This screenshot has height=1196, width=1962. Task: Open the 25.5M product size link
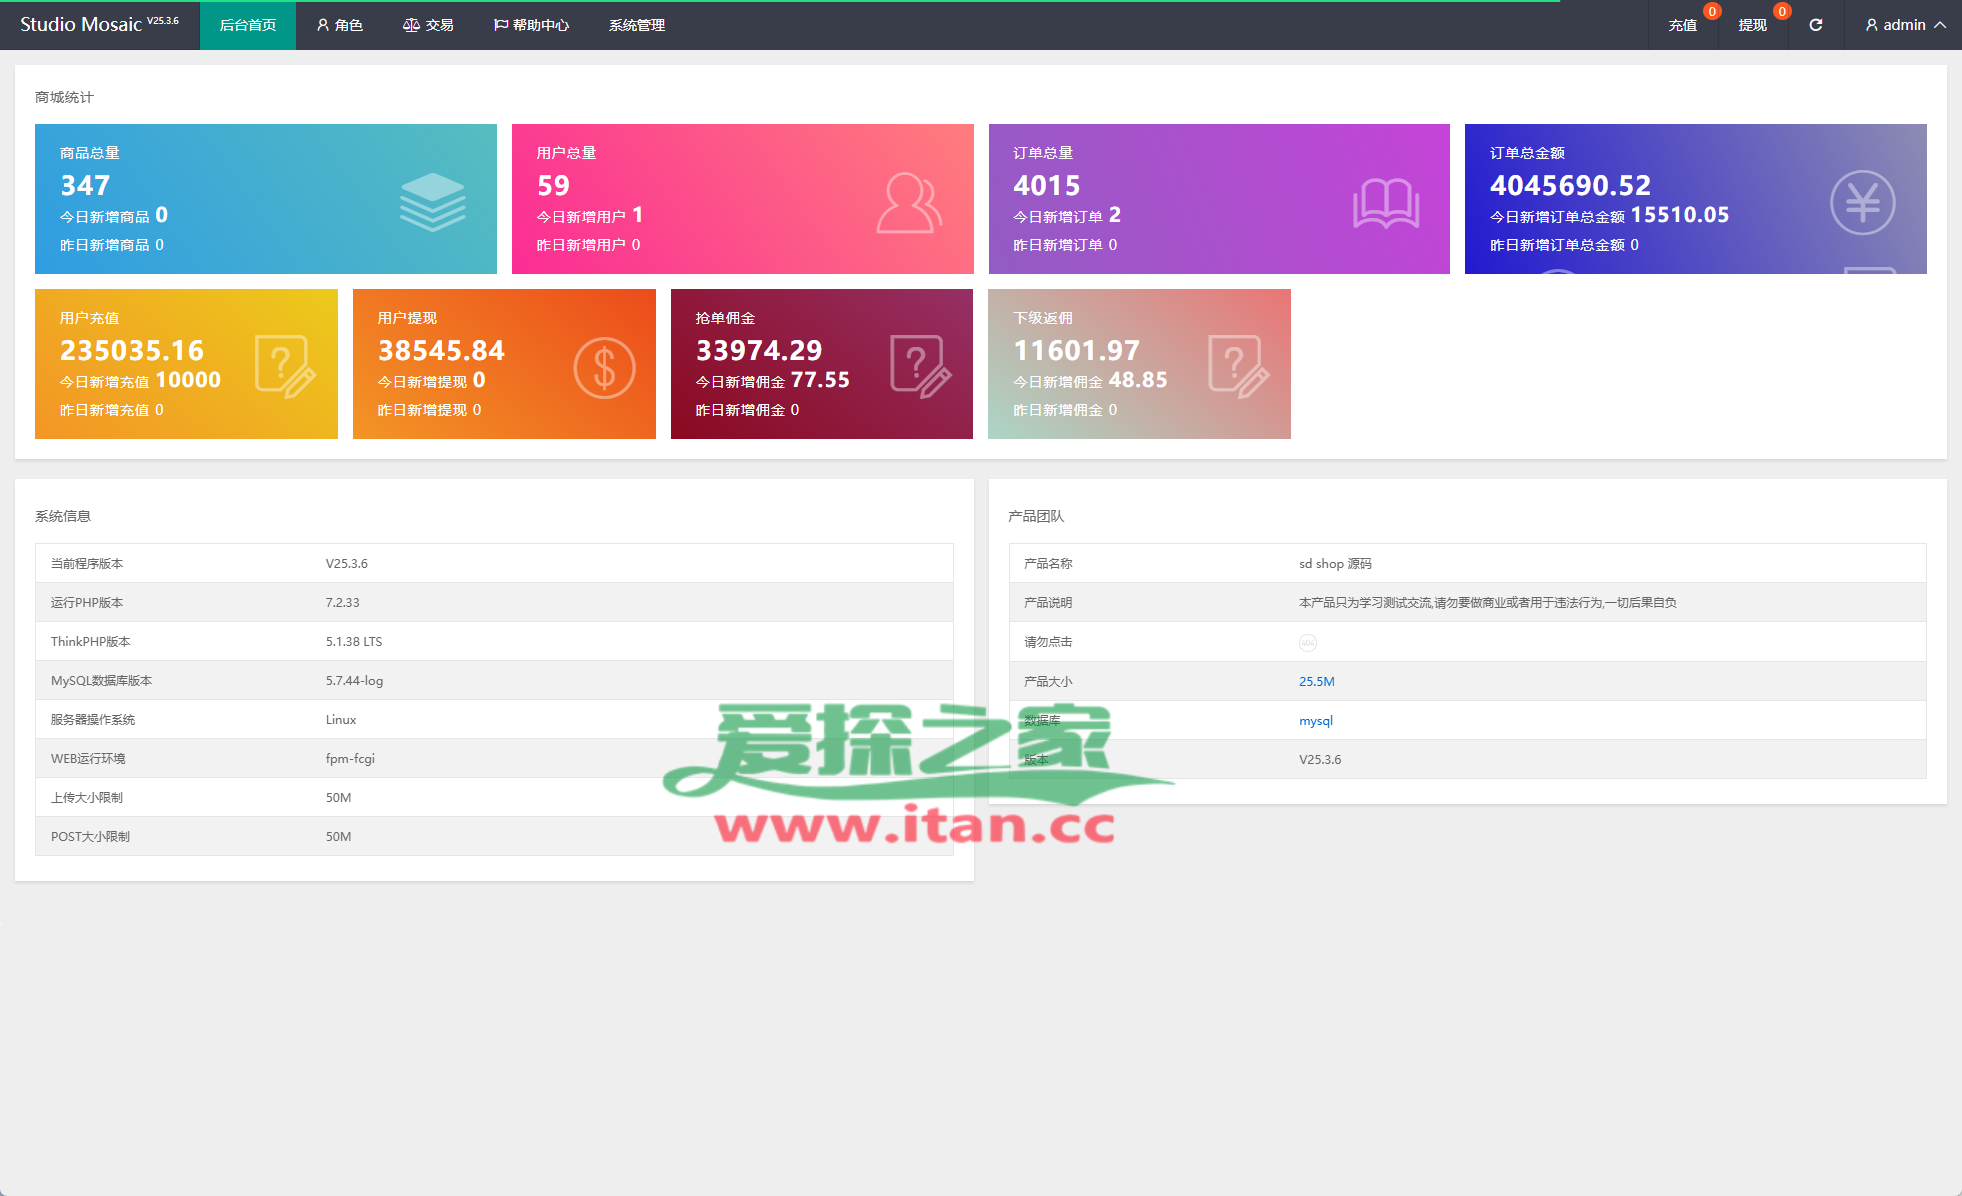1316,681
